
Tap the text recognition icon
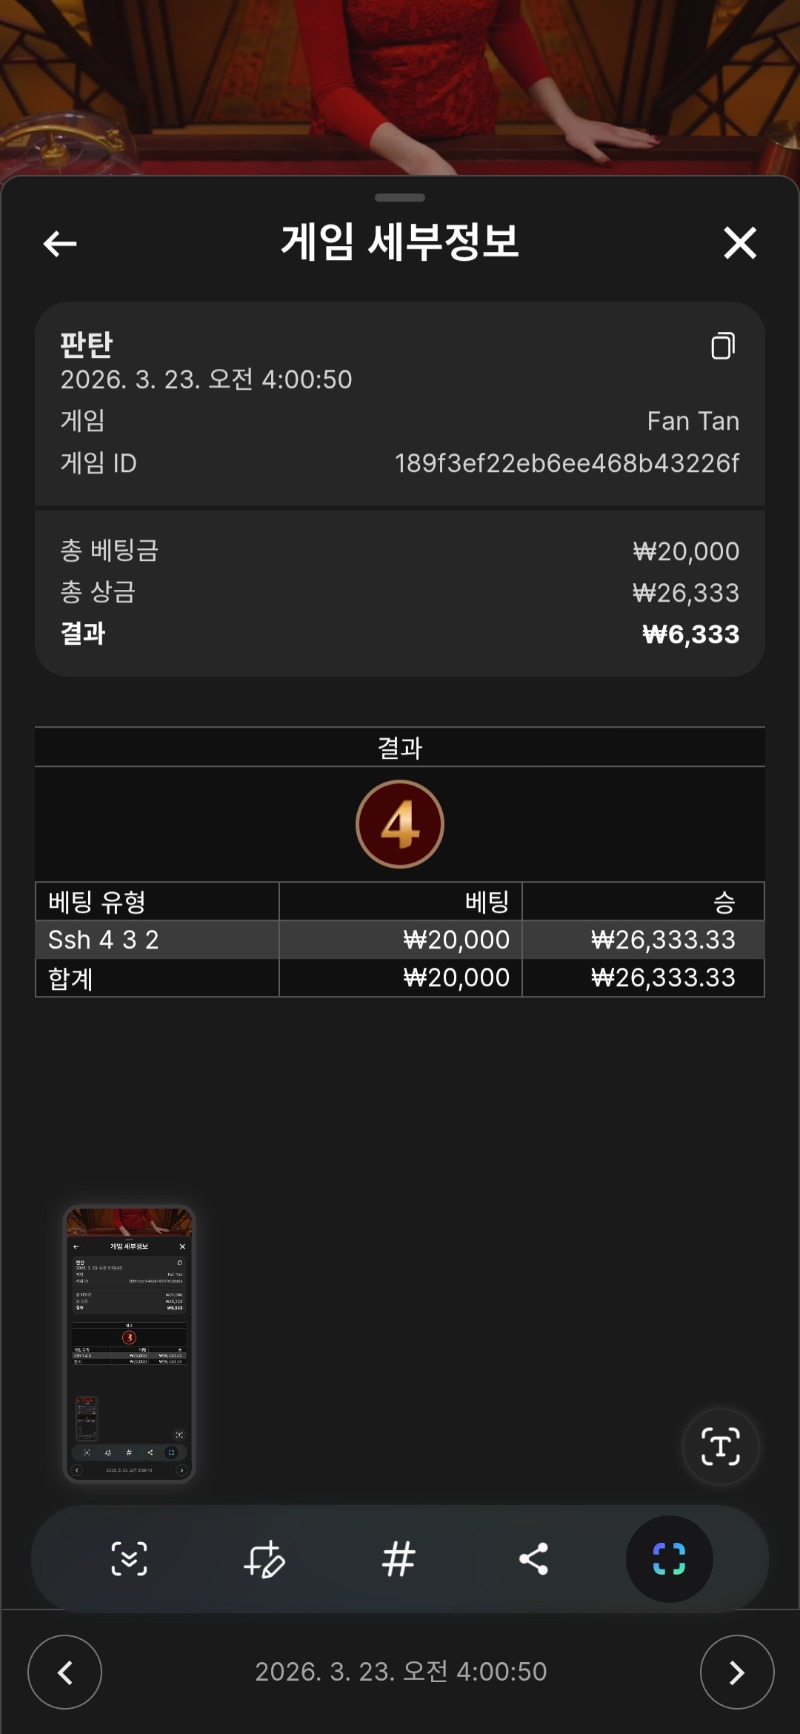[720, 1447]
